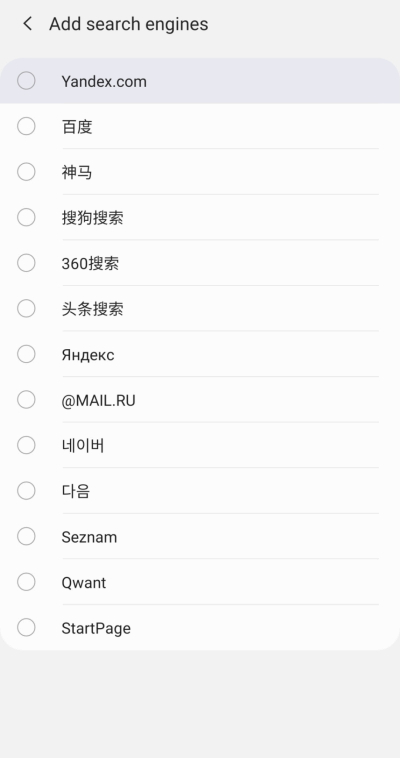Go back using the back arrow
The width and height of the screenshot is (400, 758).
click(x=28, y=24)
